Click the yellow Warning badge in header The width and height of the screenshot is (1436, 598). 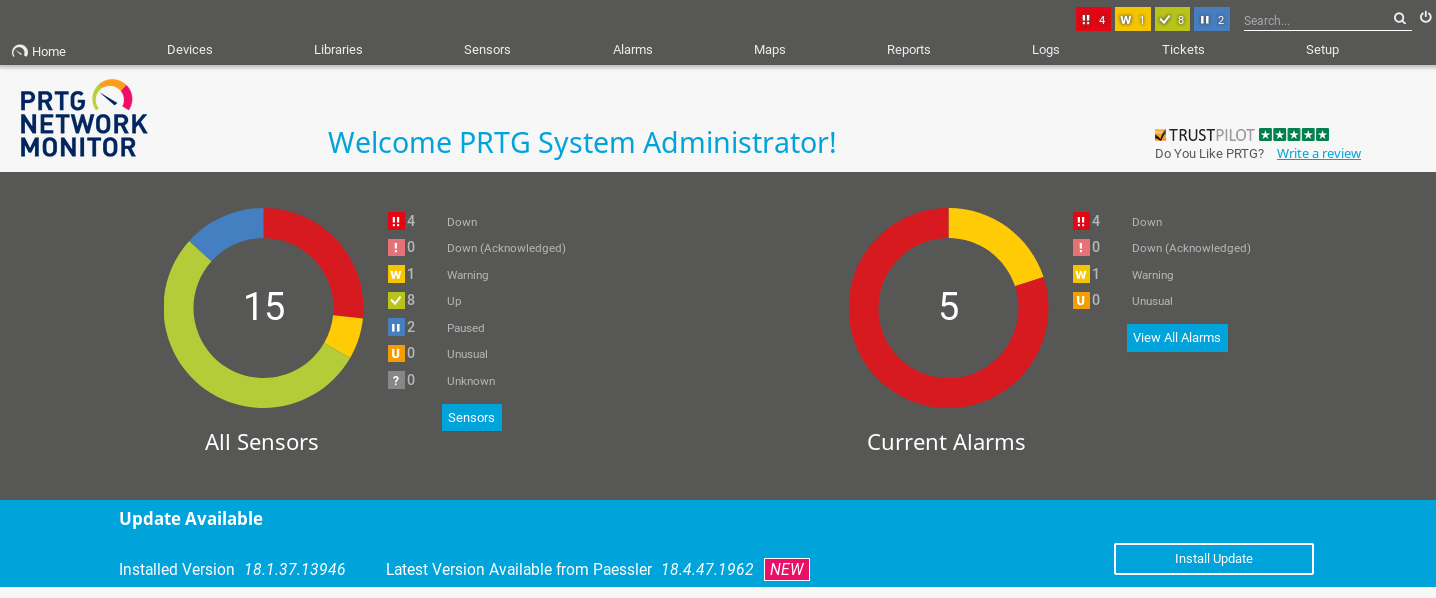click(x=1132, y=20)
